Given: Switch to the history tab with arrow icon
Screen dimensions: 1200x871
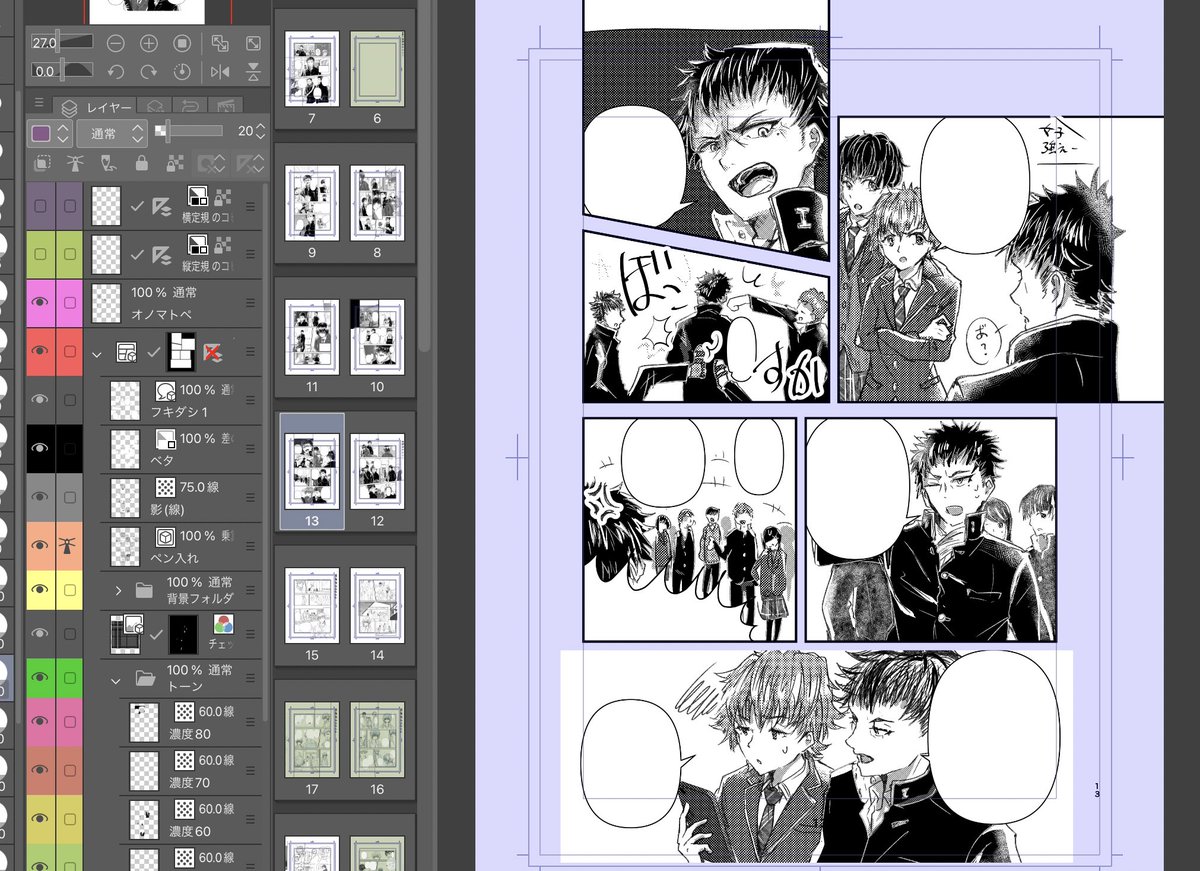Looking at the screenshot, I should coord(190,105).
